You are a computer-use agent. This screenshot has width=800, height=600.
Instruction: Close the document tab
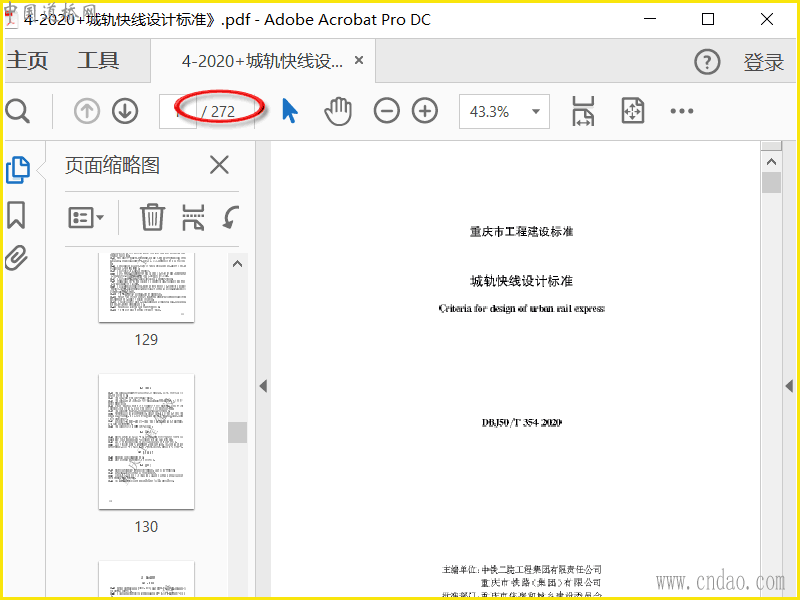coord(359,60)
